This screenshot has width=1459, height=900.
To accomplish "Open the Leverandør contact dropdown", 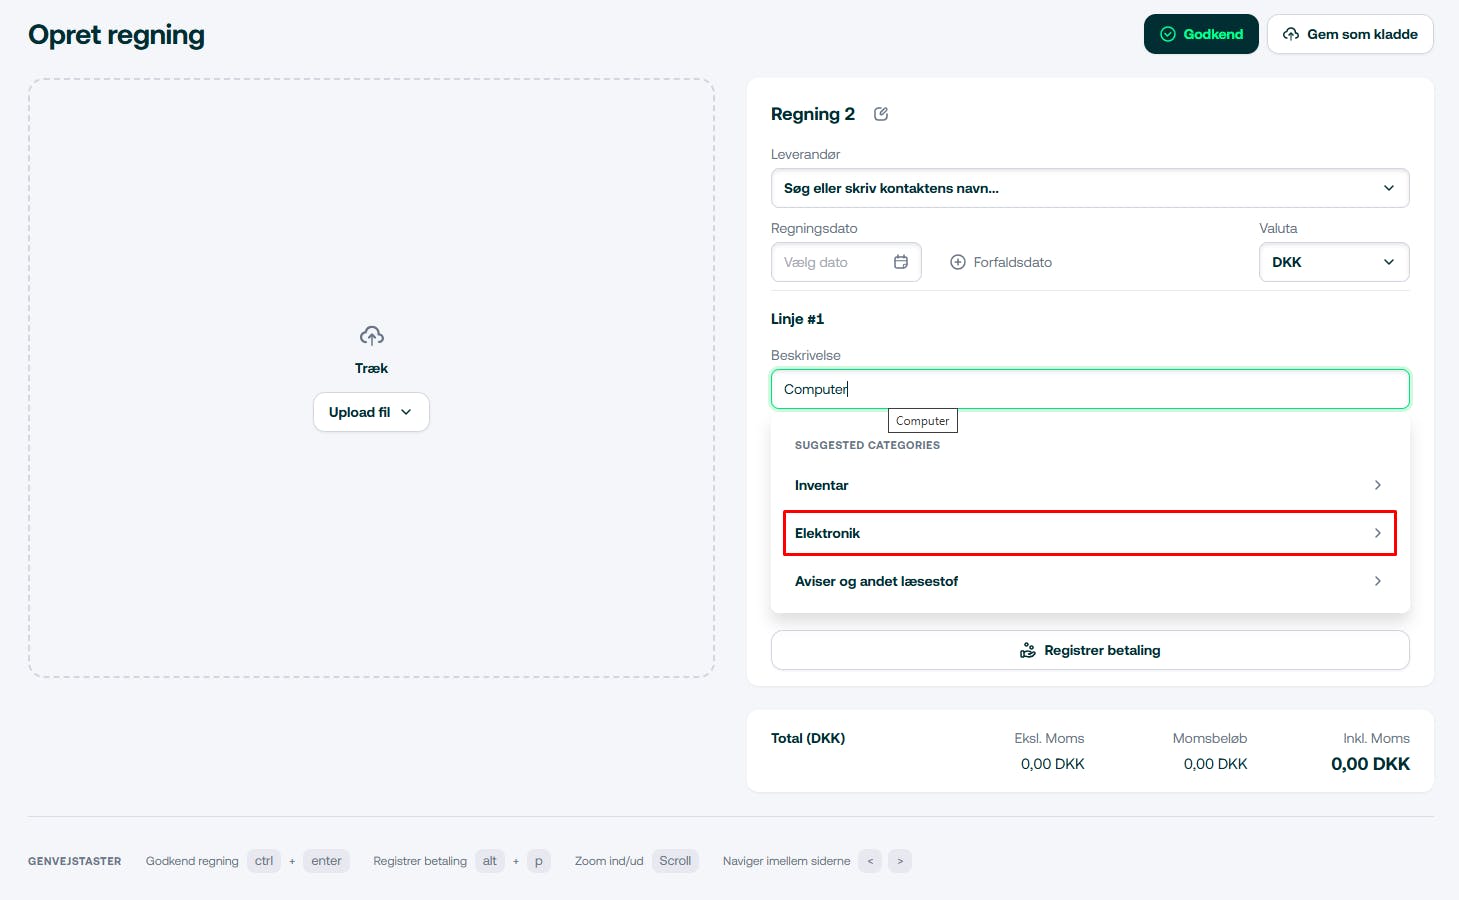I will point(1089,188).
